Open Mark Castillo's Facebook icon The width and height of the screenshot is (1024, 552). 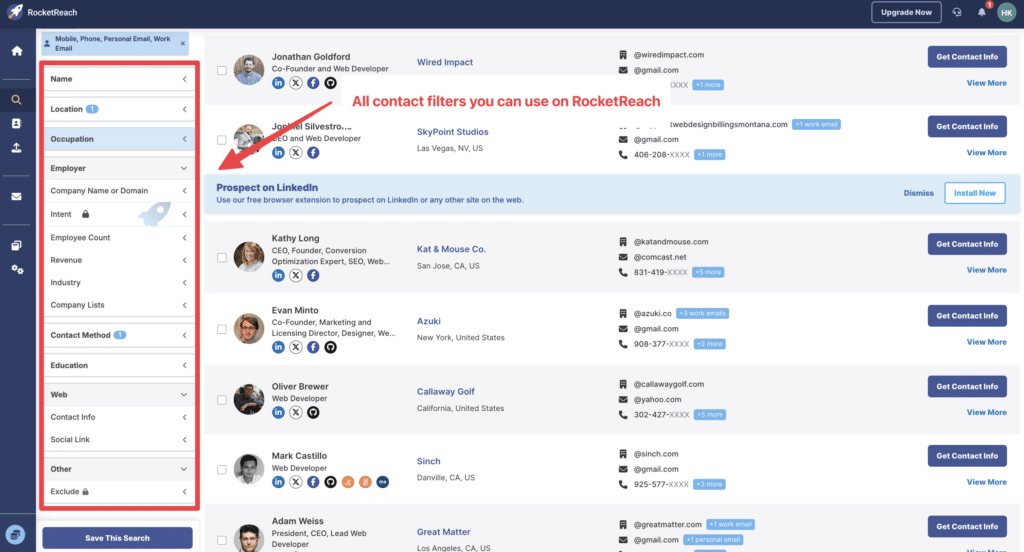313,482
